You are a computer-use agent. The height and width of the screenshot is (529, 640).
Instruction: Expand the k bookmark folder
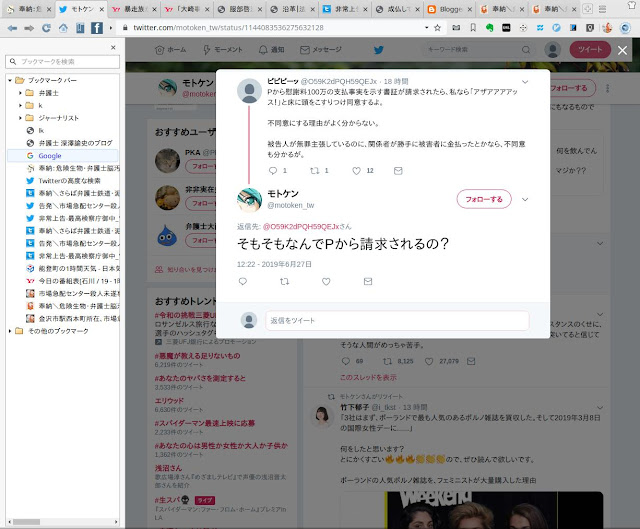[x=20, y=105]
